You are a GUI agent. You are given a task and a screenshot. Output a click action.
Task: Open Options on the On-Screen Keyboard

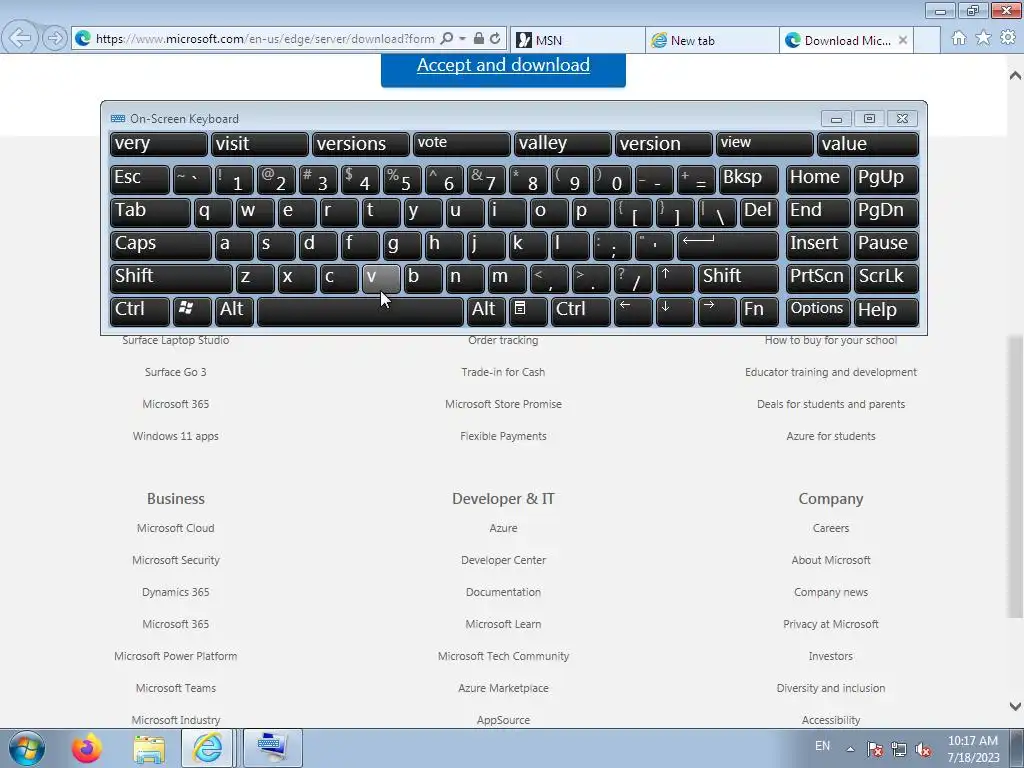pyautogui.click(x=818, y=310)
